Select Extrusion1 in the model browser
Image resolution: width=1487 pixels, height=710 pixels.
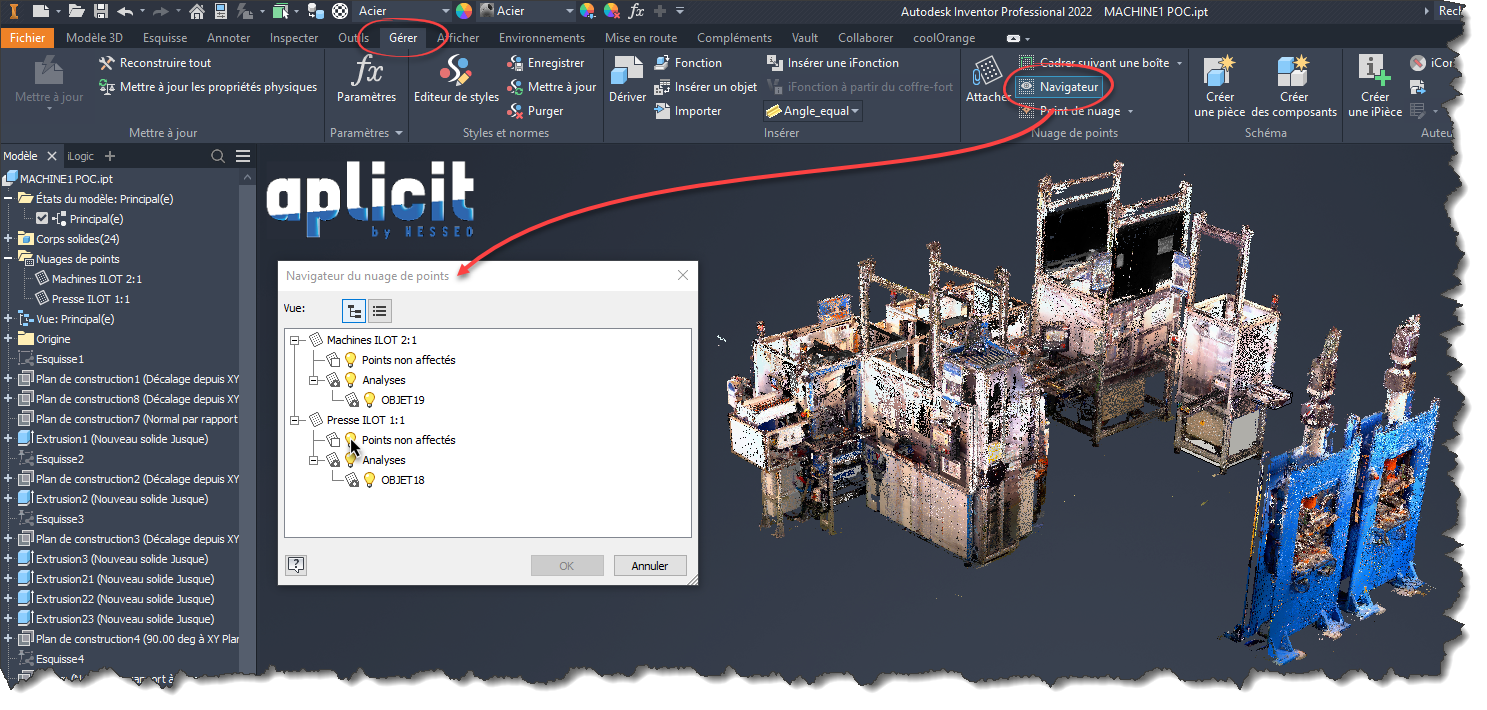[x=120, y=439]
